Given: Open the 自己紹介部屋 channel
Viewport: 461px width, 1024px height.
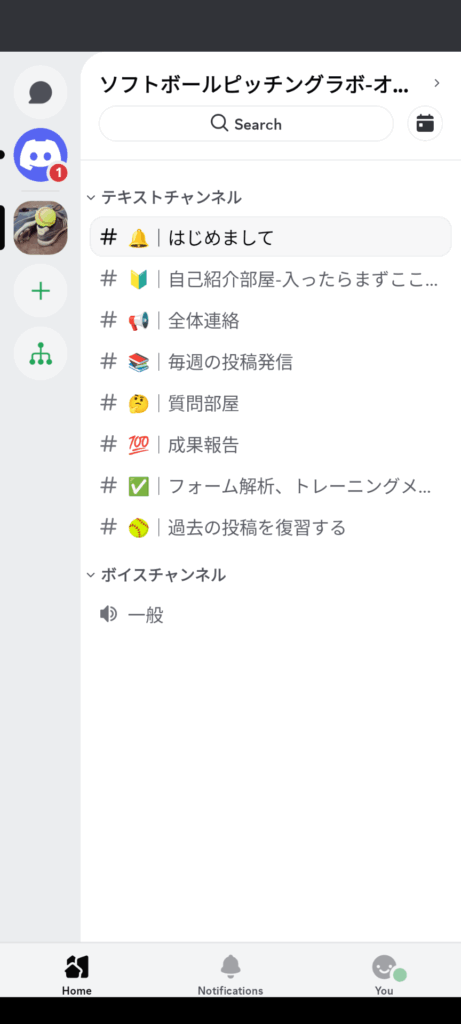Looking at the screenshot, I should click(270, 280).
